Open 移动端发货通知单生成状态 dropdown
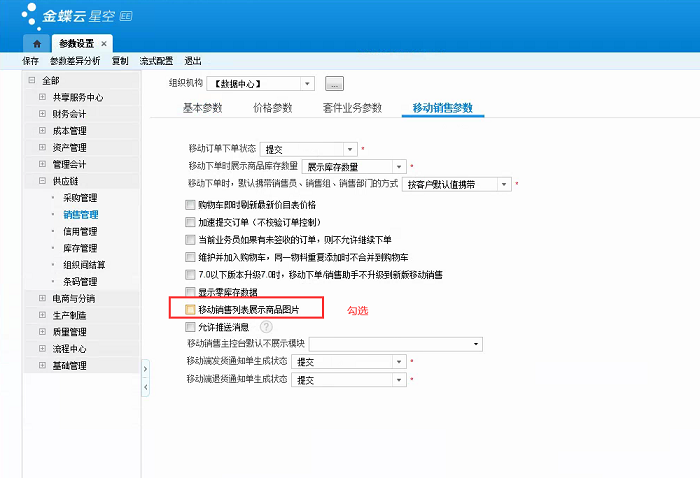Screen dimensions: 700x478 coord(399,362)
